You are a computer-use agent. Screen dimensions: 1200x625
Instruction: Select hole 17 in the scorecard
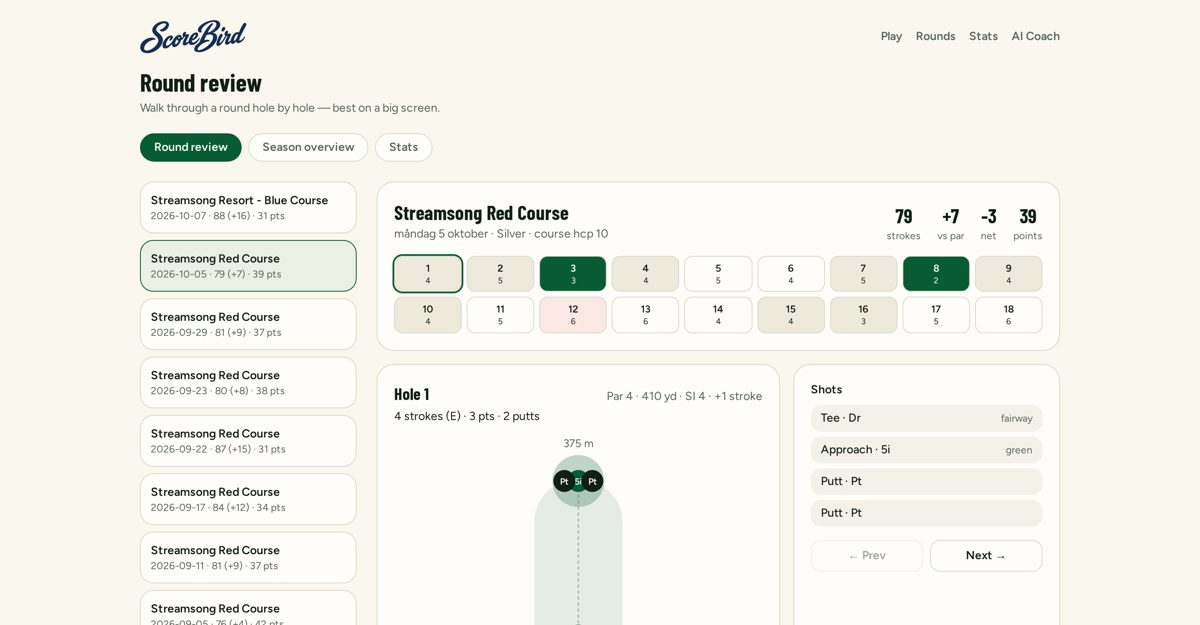tap(936, 315)
